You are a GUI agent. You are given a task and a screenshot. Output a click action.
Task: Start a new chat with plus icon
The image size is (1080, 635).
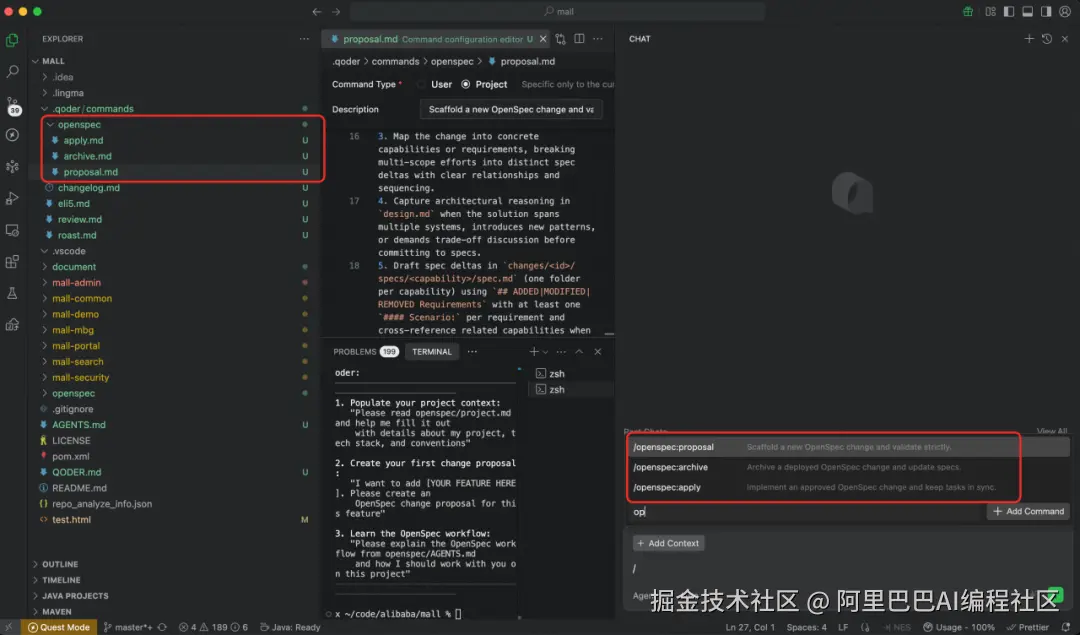point(1029,39)
